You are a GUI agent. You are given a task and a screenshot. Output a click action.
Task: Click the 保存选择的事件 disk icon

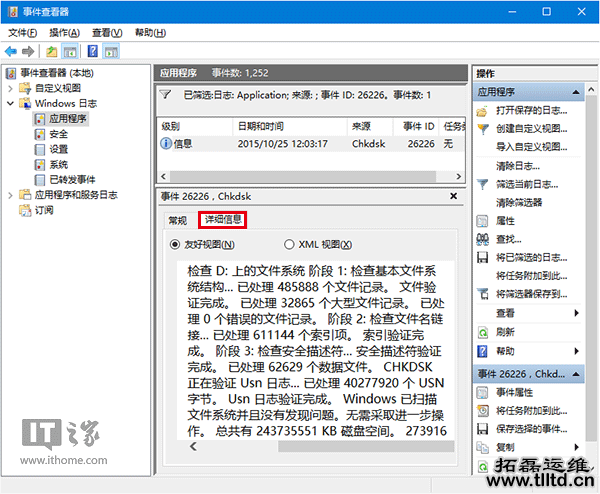click(x=483, y=429)
